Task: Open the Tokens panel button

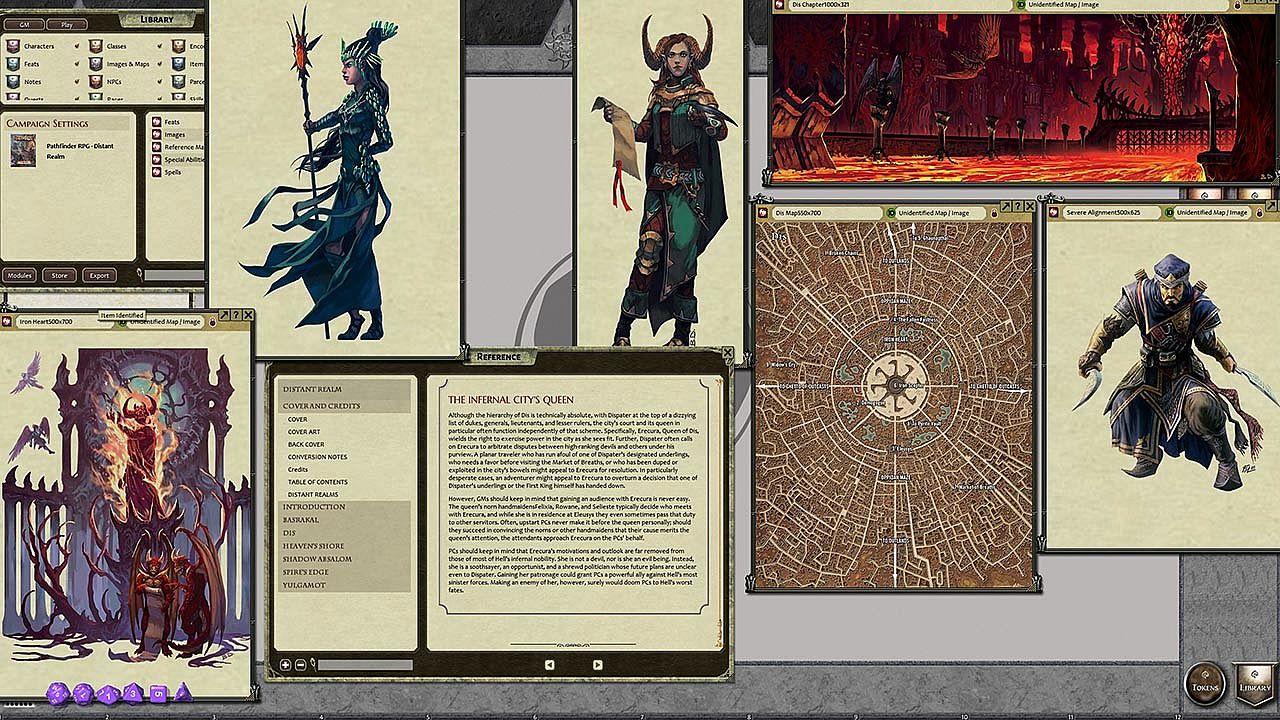Action: click(1205, 685)
